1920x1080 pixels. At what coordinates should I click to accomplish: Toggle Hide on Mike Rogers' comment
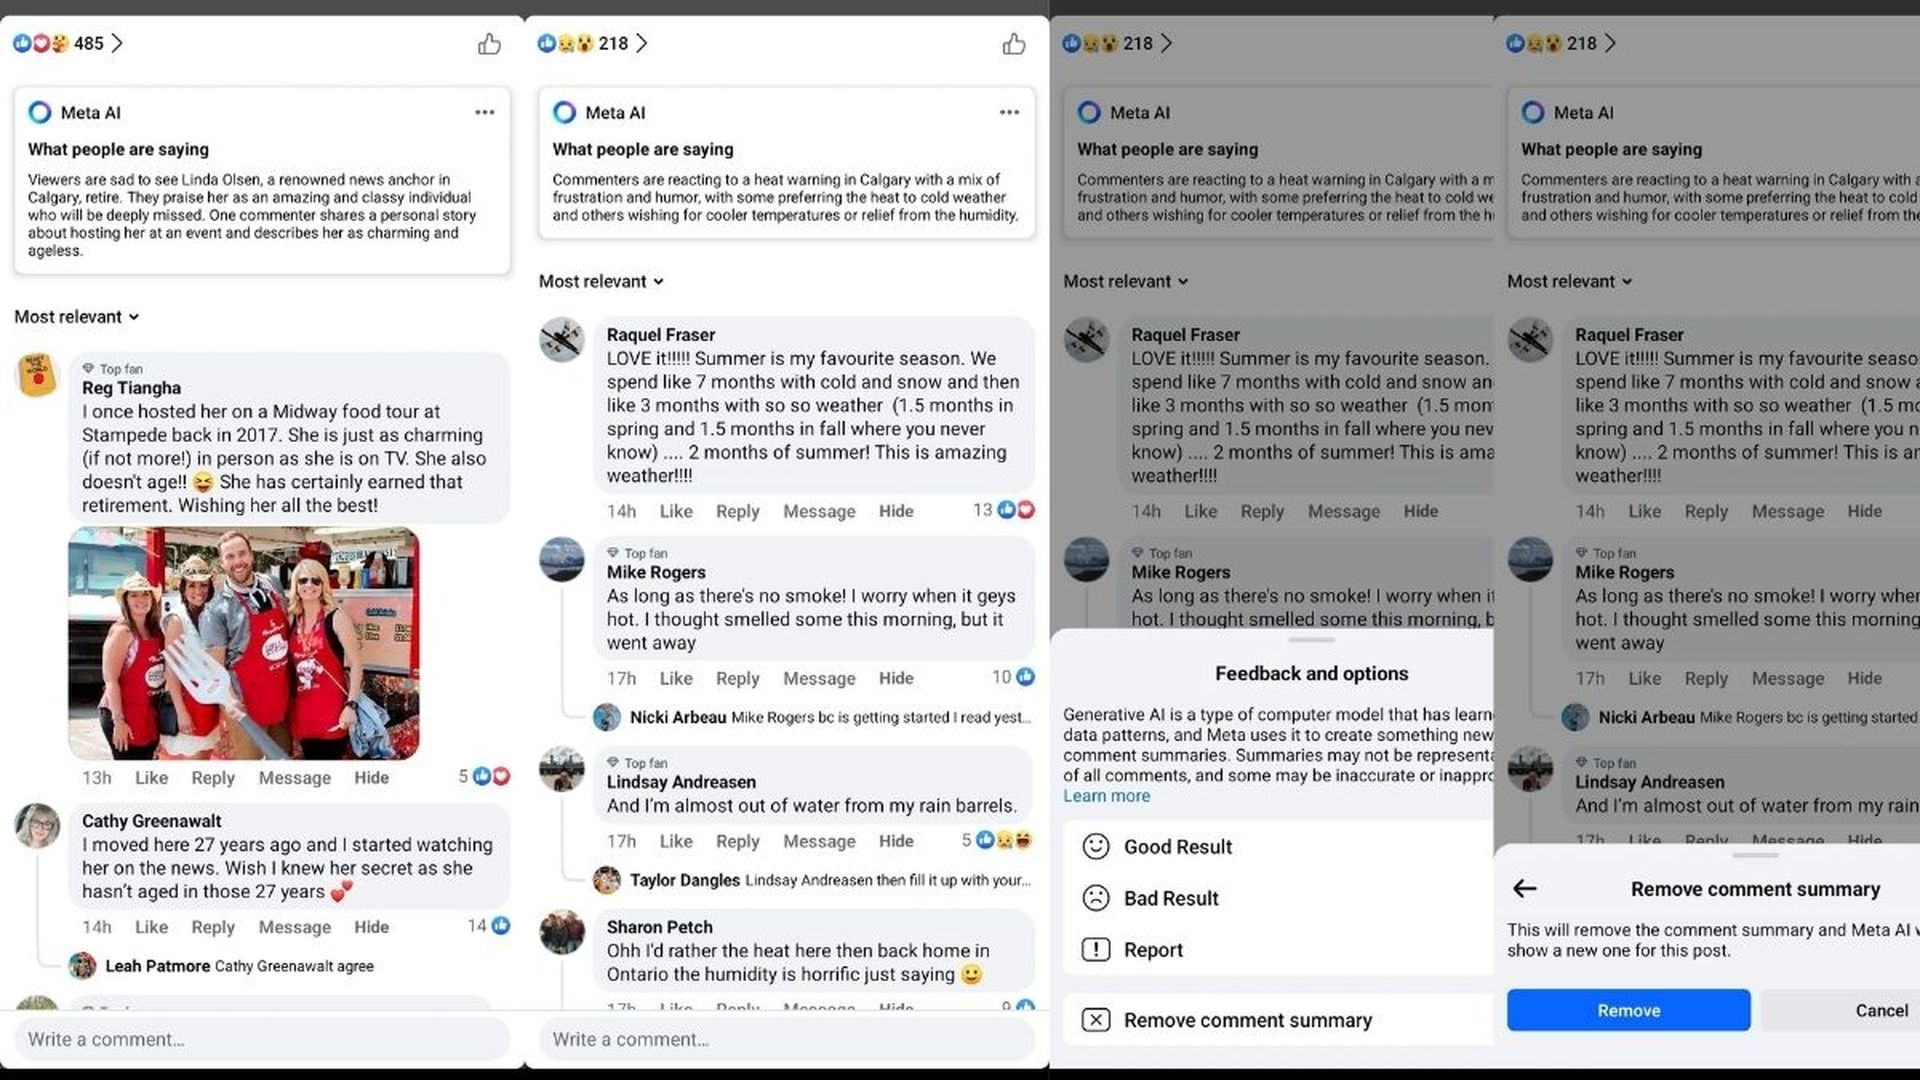tap(897, 676)
